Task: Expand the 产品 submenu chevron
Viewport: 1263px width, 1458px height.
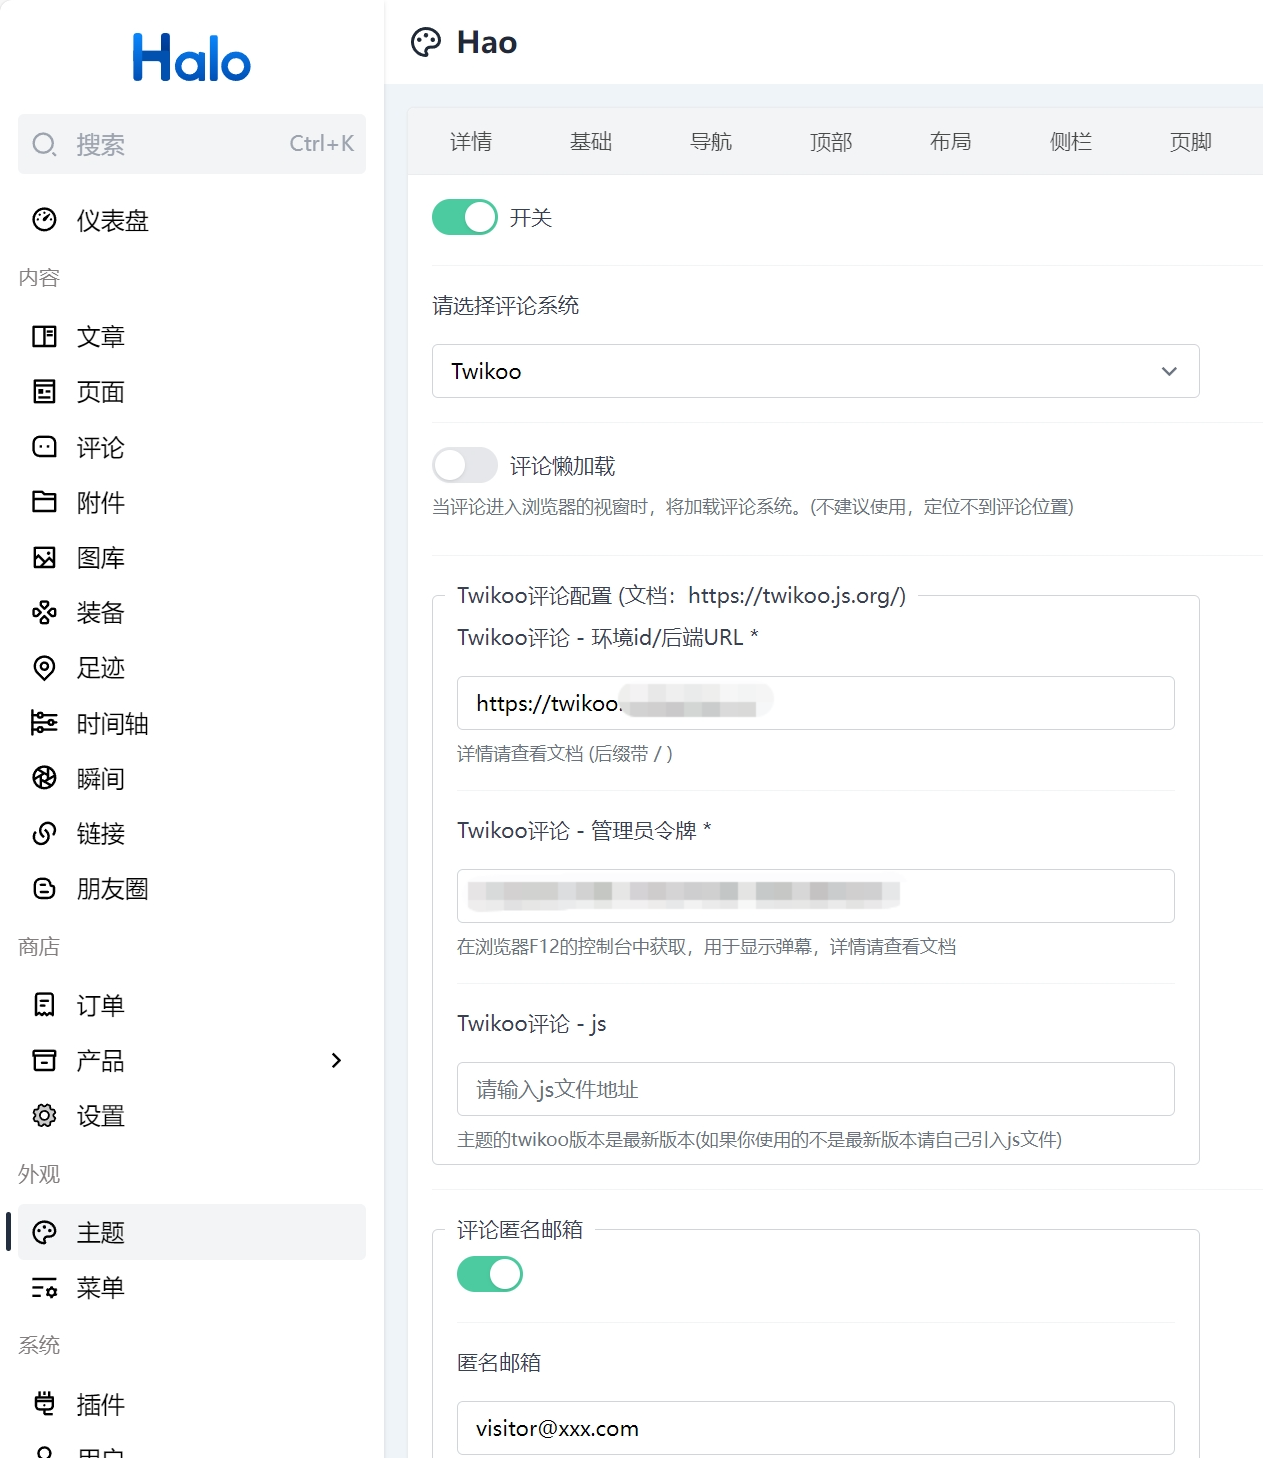Action: coord(336,1060)
